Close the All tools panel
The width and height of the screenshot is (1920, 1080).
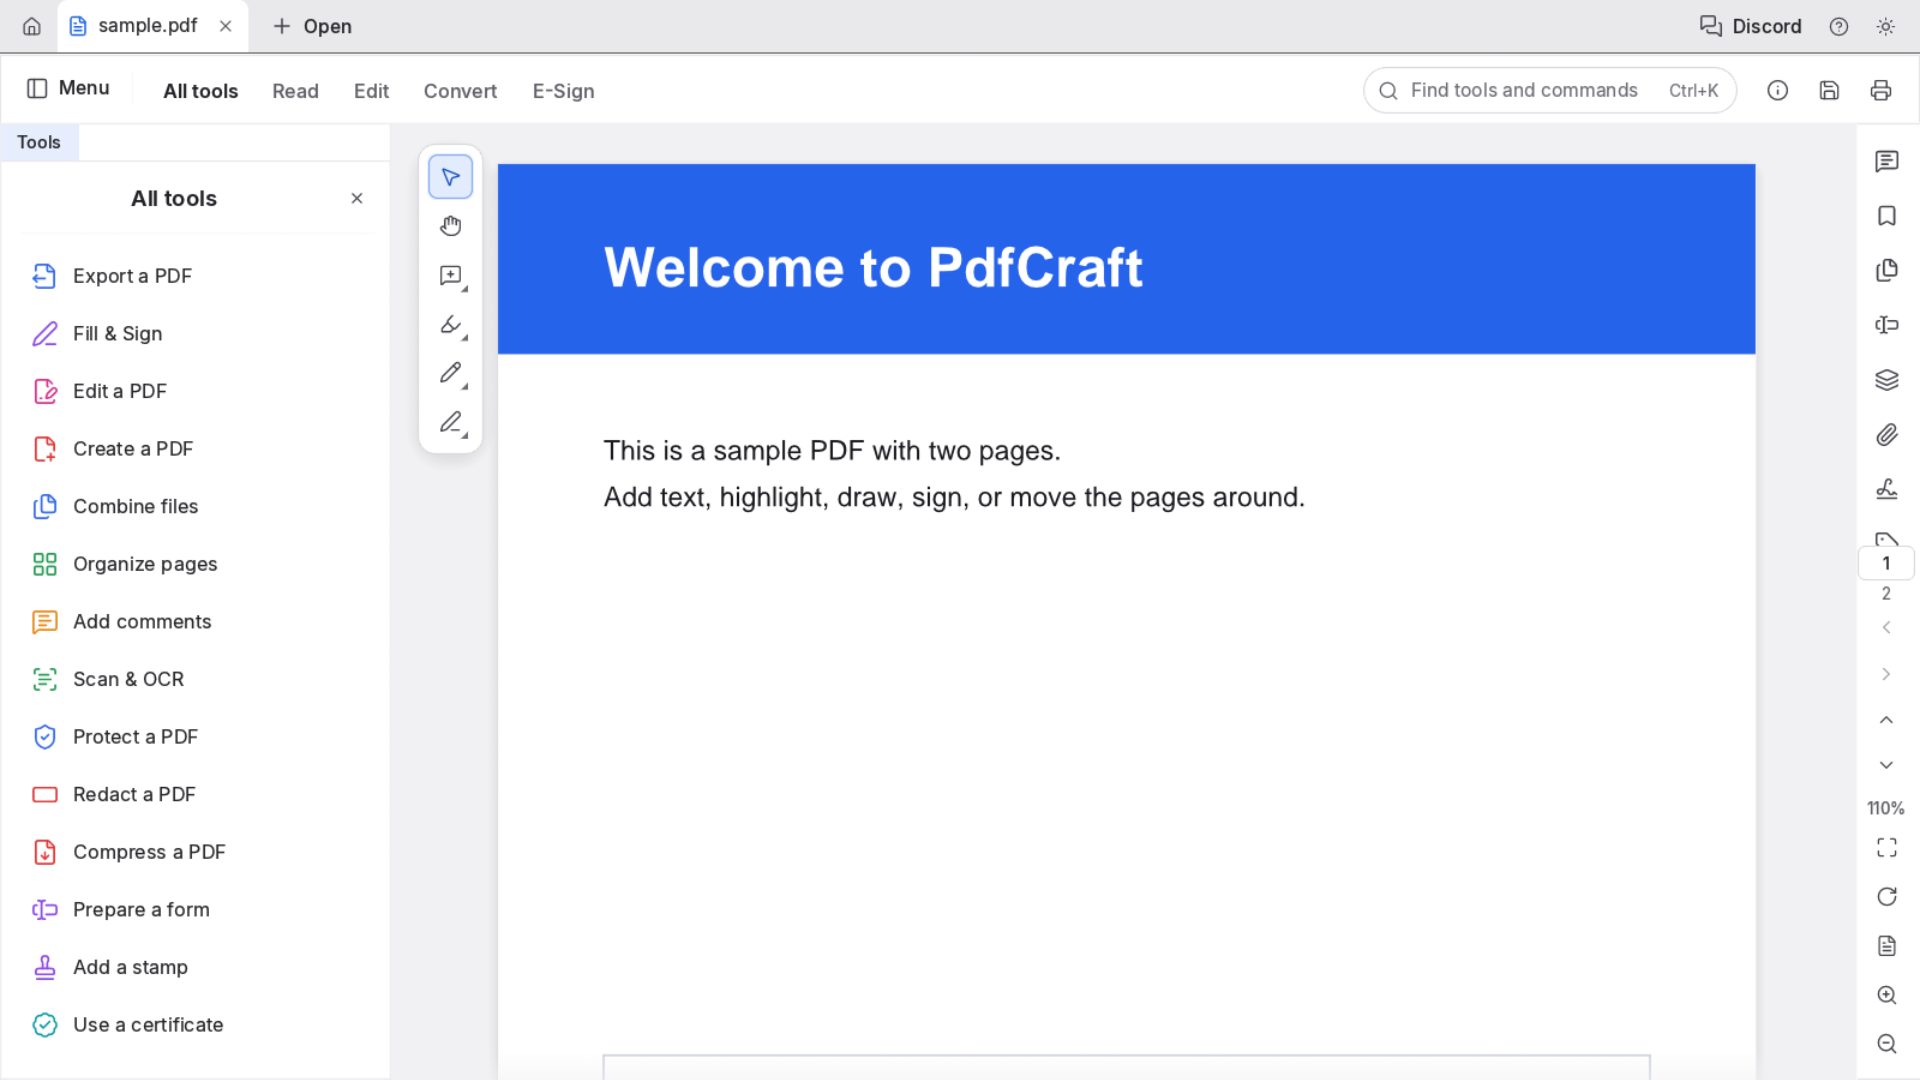[x=357, y=199]
